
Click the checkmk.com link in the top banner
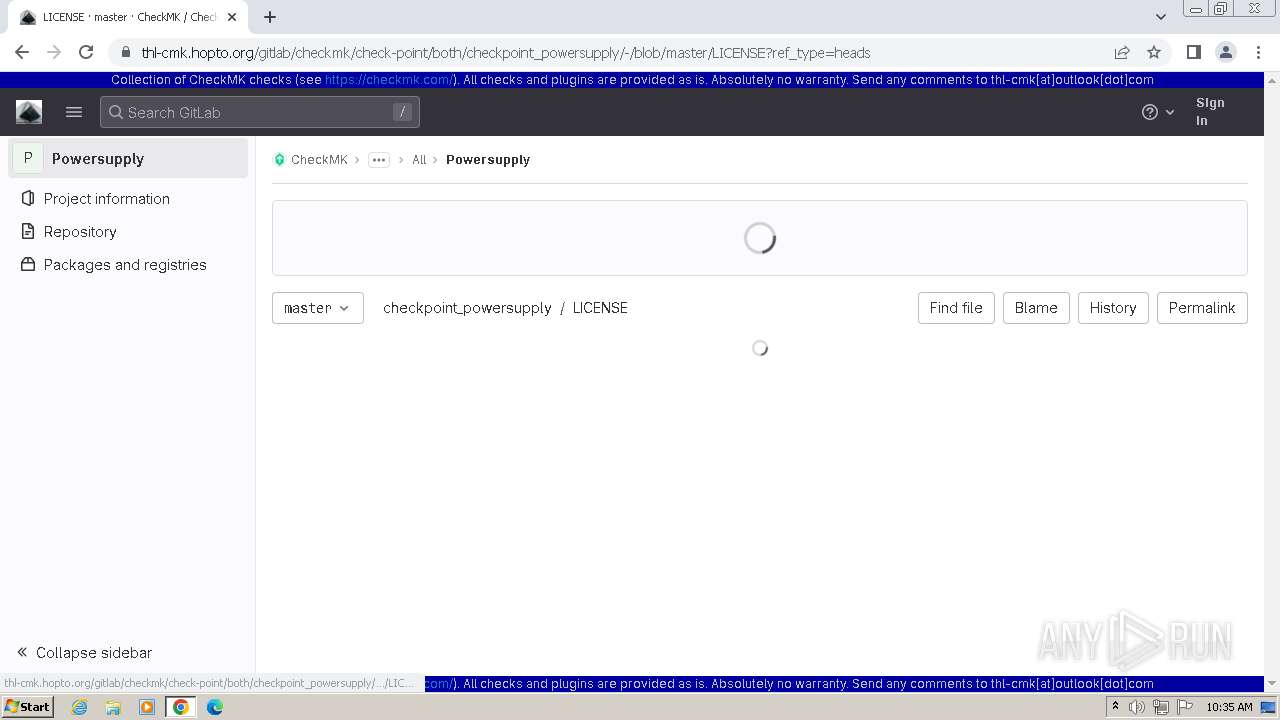point(389,80)
